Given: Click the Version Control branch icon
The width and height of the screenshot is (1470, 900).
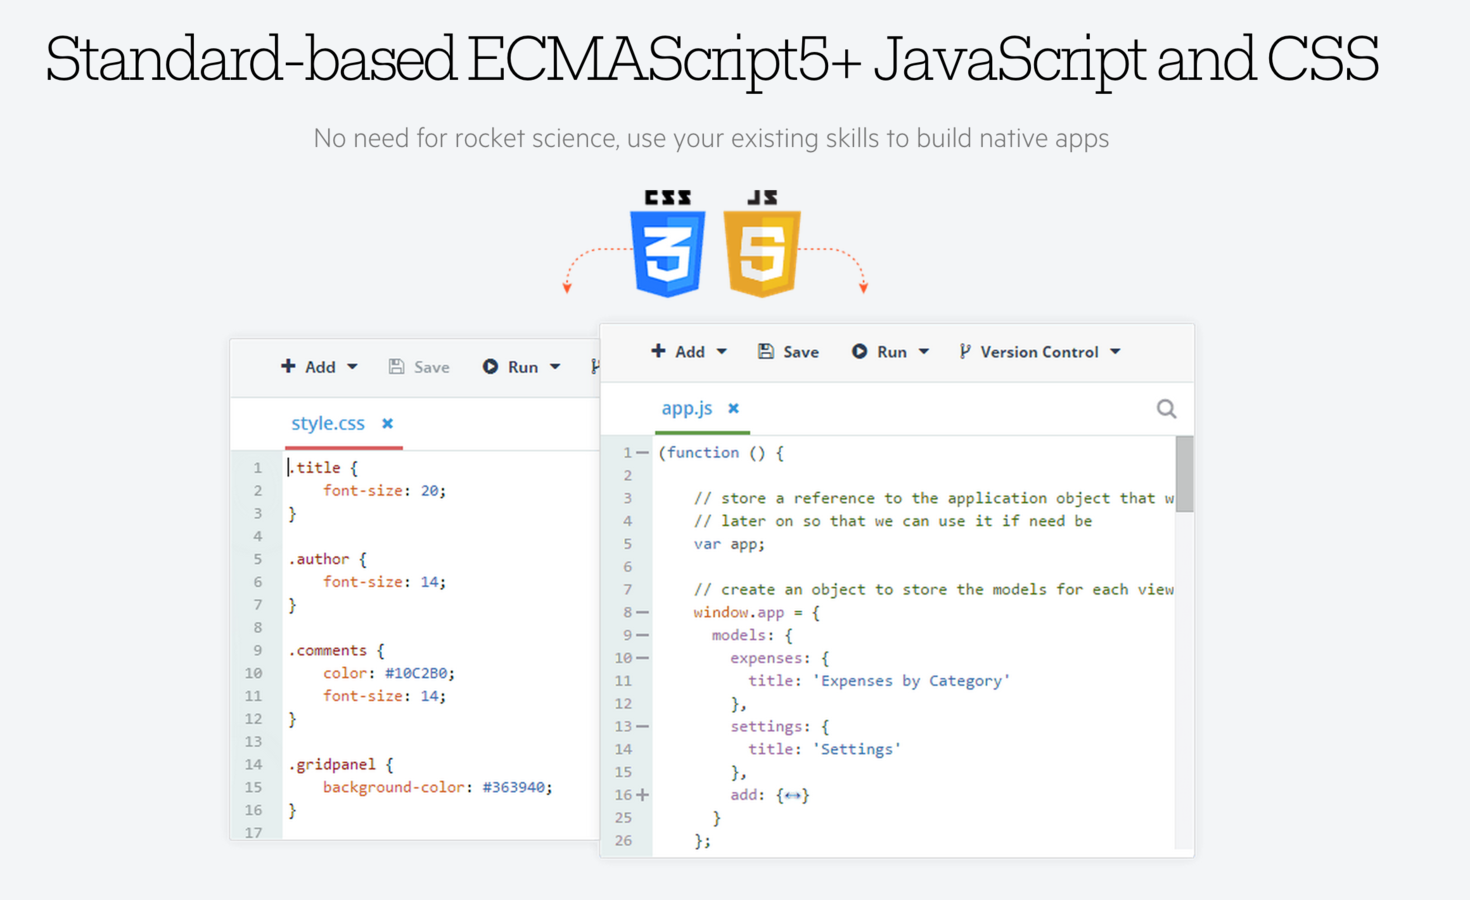Looking at the screenshot, I should coord(964,351).
